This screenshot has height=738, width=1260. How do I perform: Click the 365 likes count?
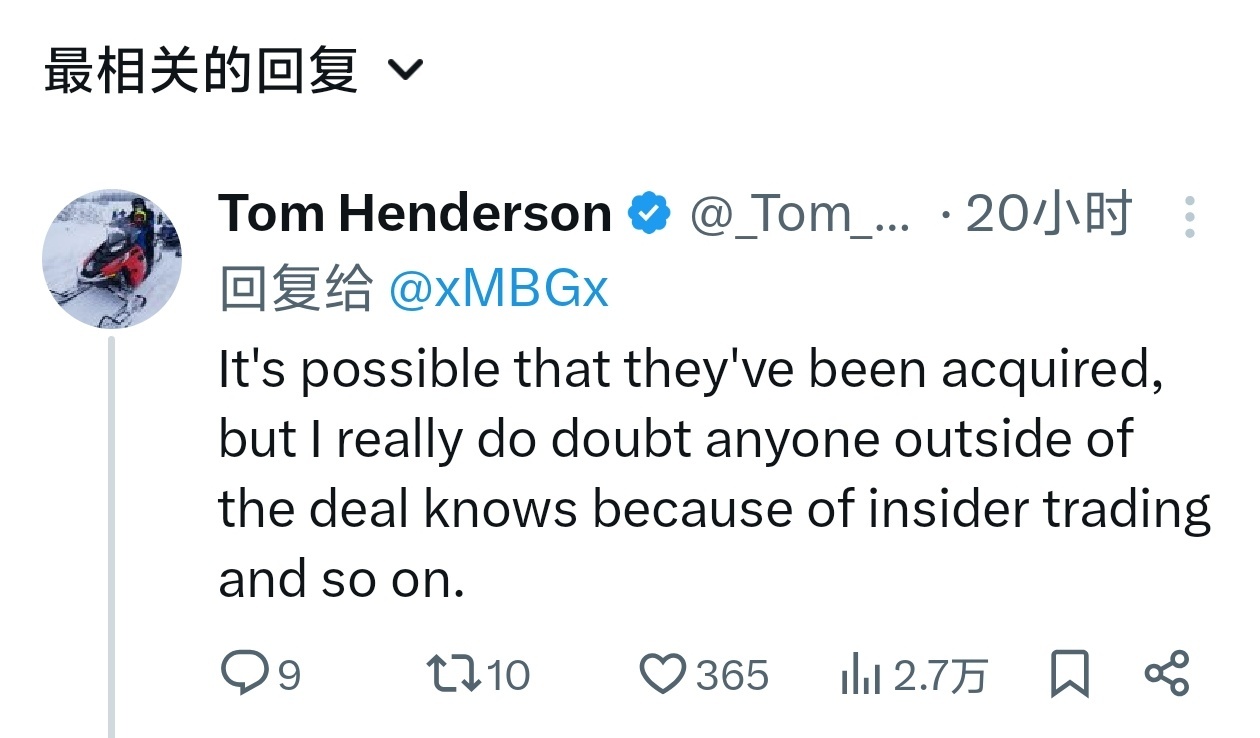pyautogui.click(x=732, y=676)
